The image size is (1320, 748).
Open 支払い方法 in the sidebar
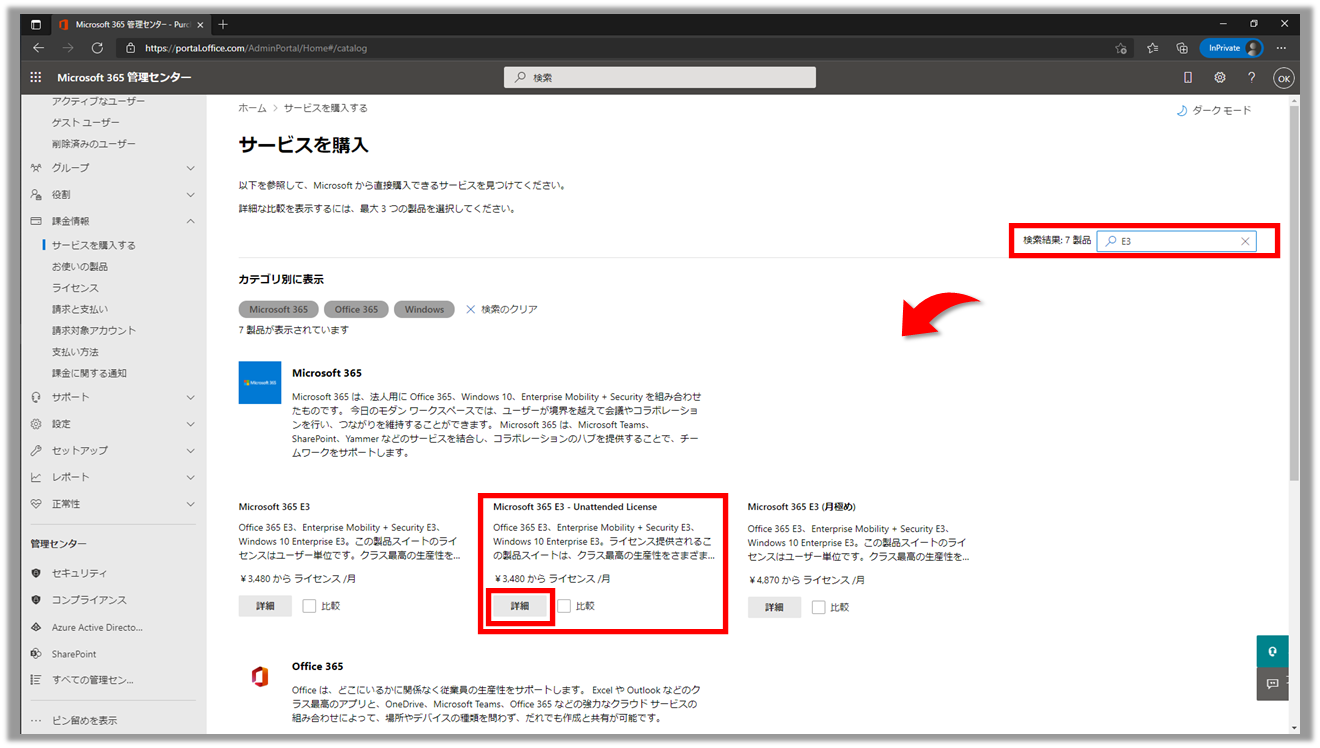click(x=75, y=352)
